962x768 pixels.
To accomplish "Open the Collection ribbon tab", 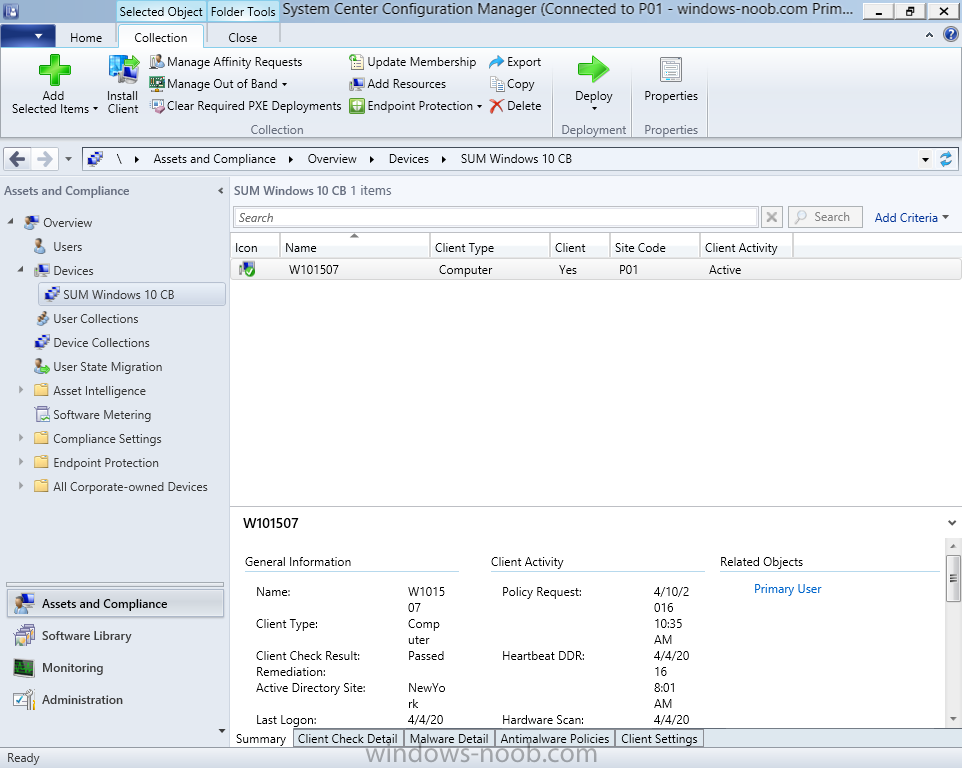I will tap(161, 37).
